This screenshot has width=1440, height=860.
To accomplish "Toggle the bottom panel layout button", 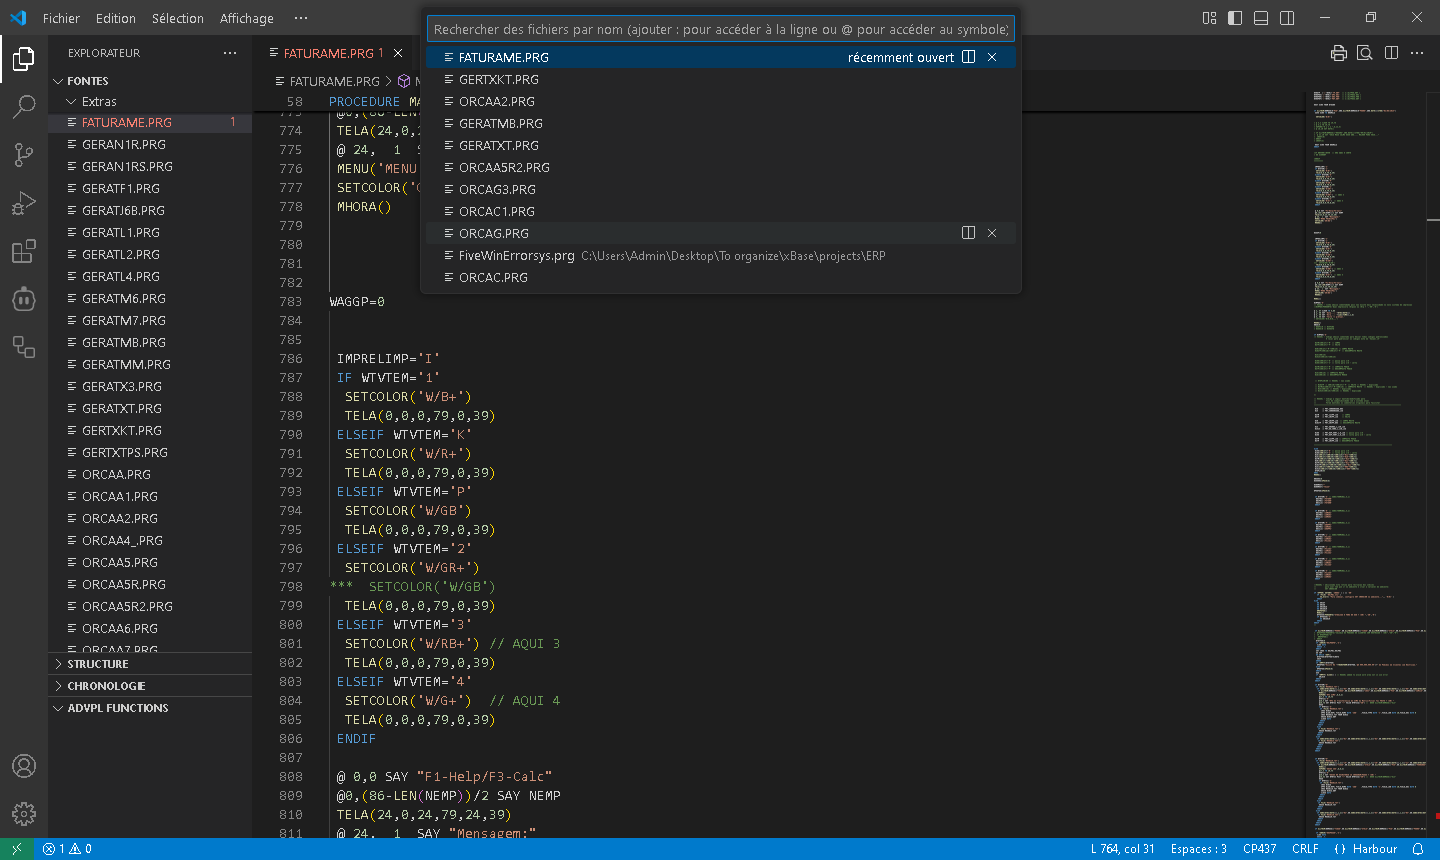I will tap(1261, 18).
